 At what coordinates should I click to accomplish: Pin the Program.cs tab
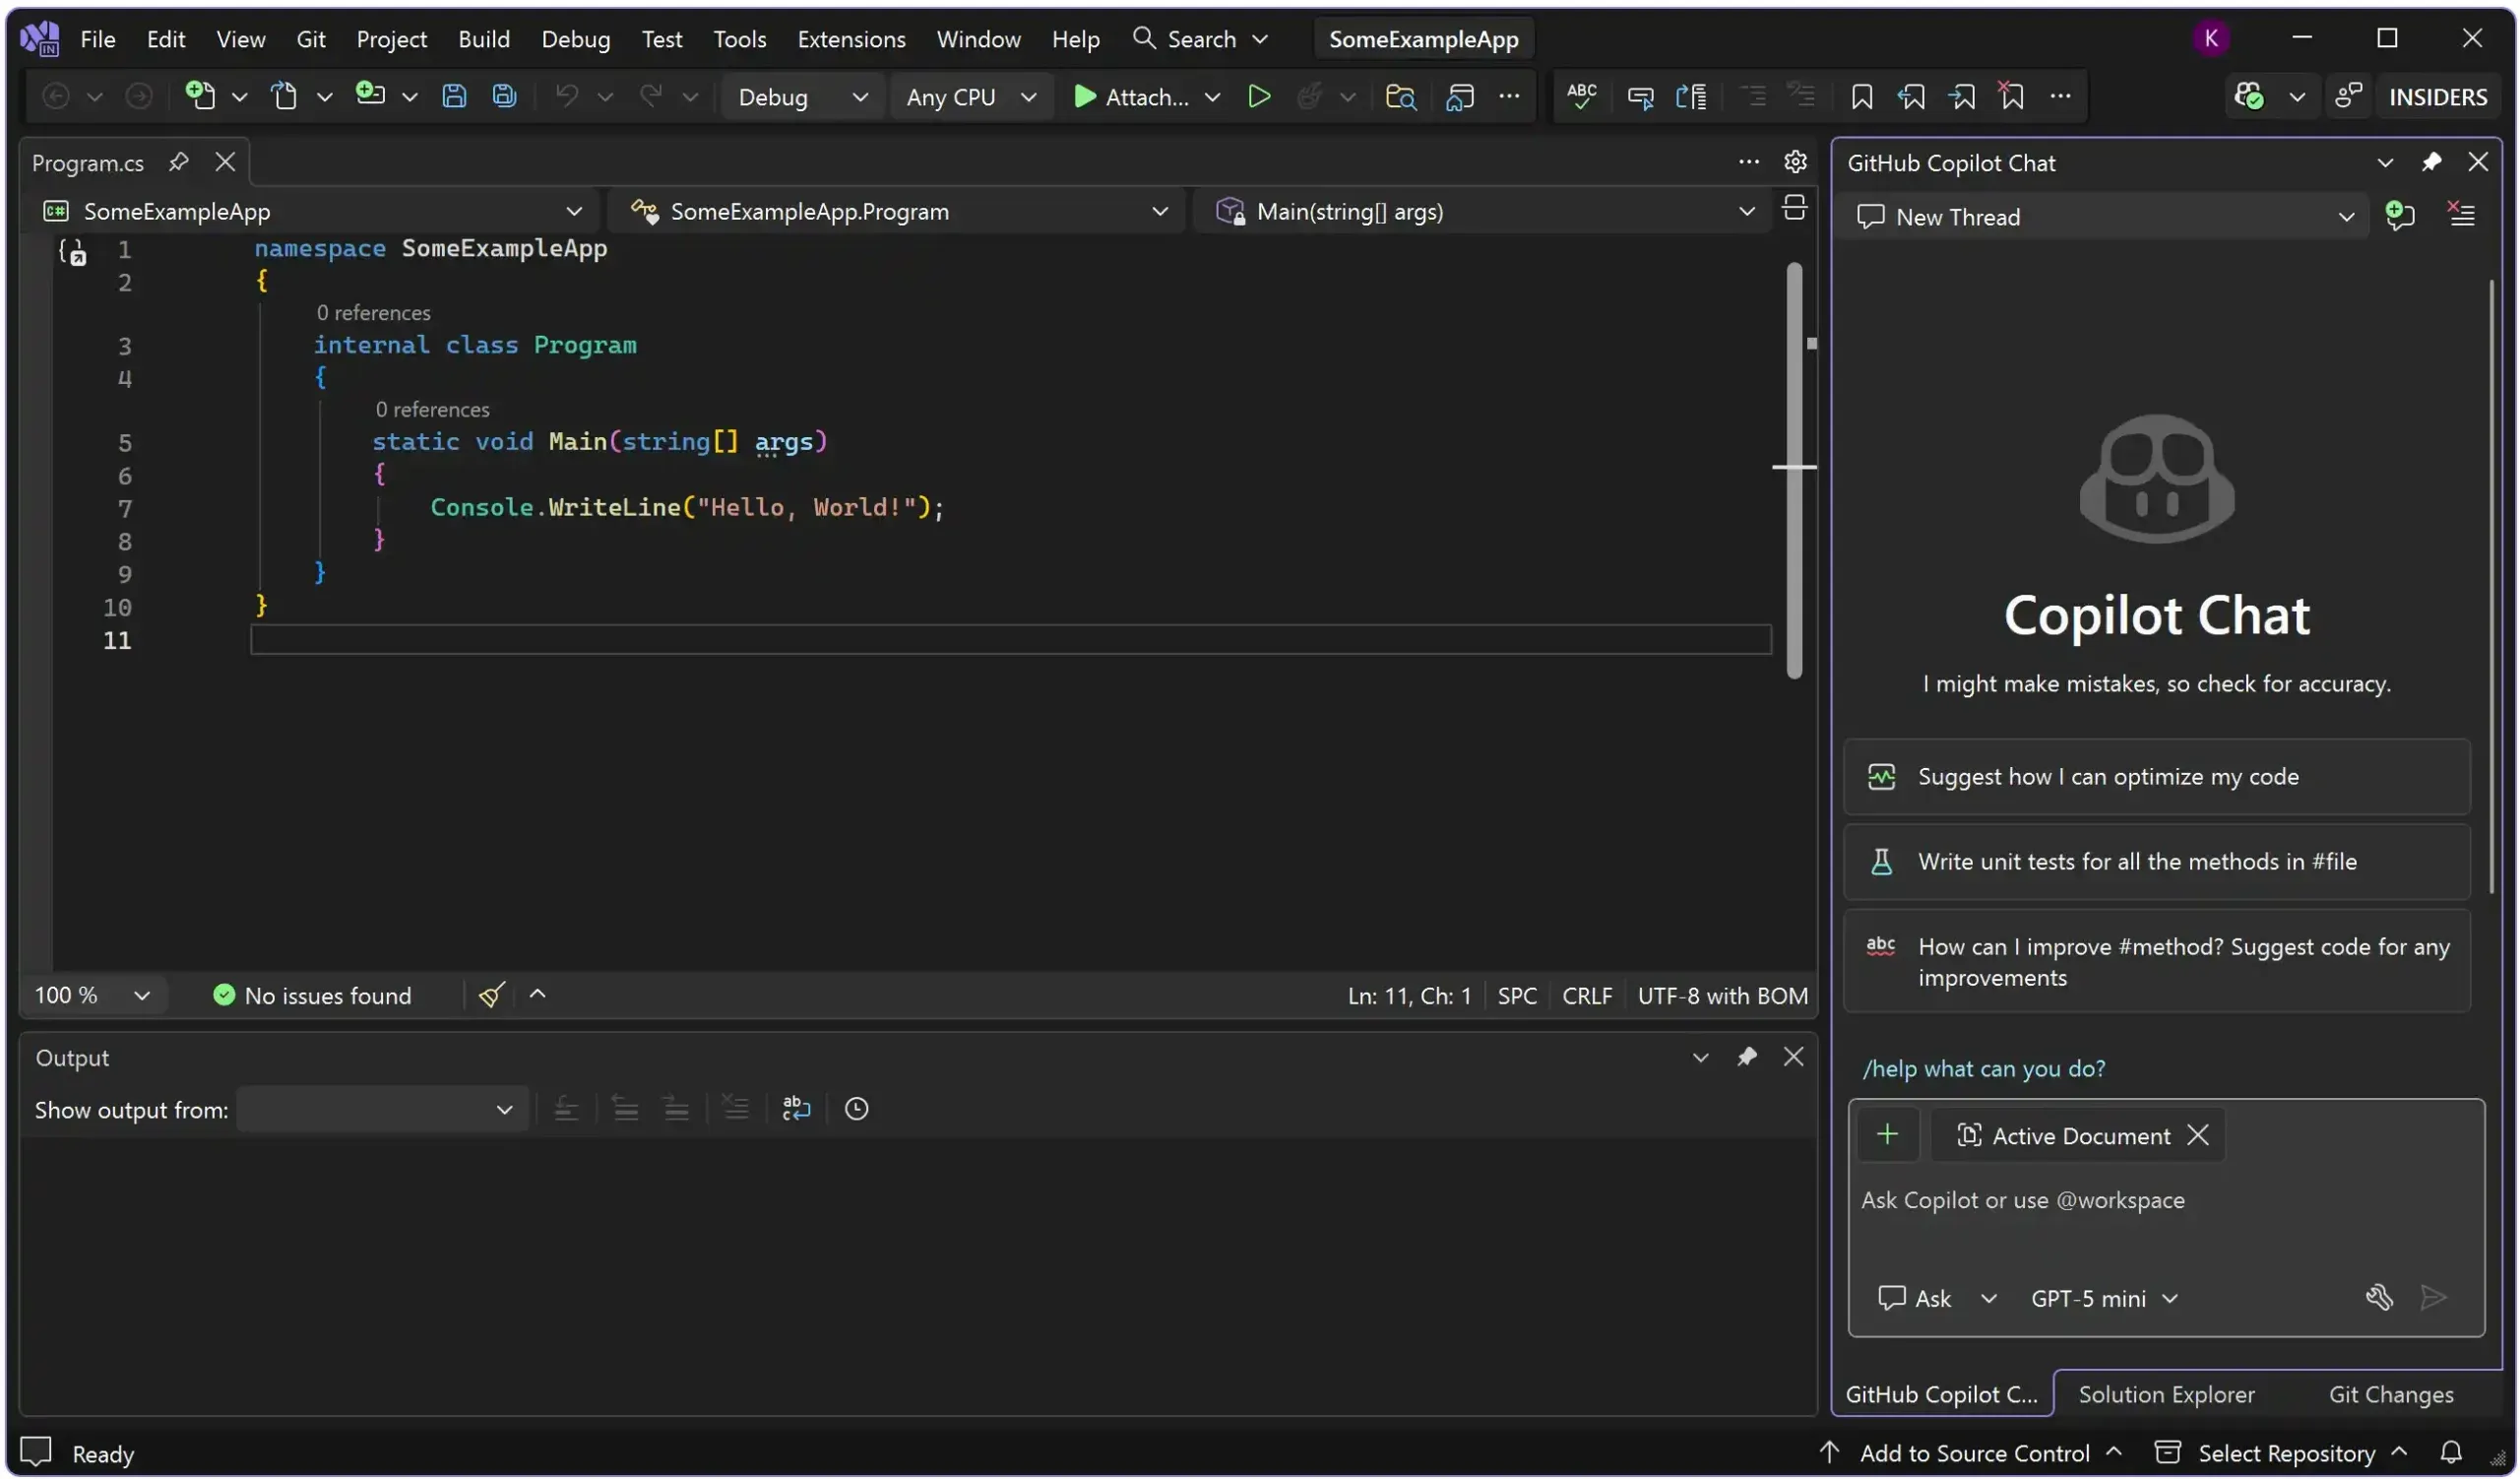[179, 162]
